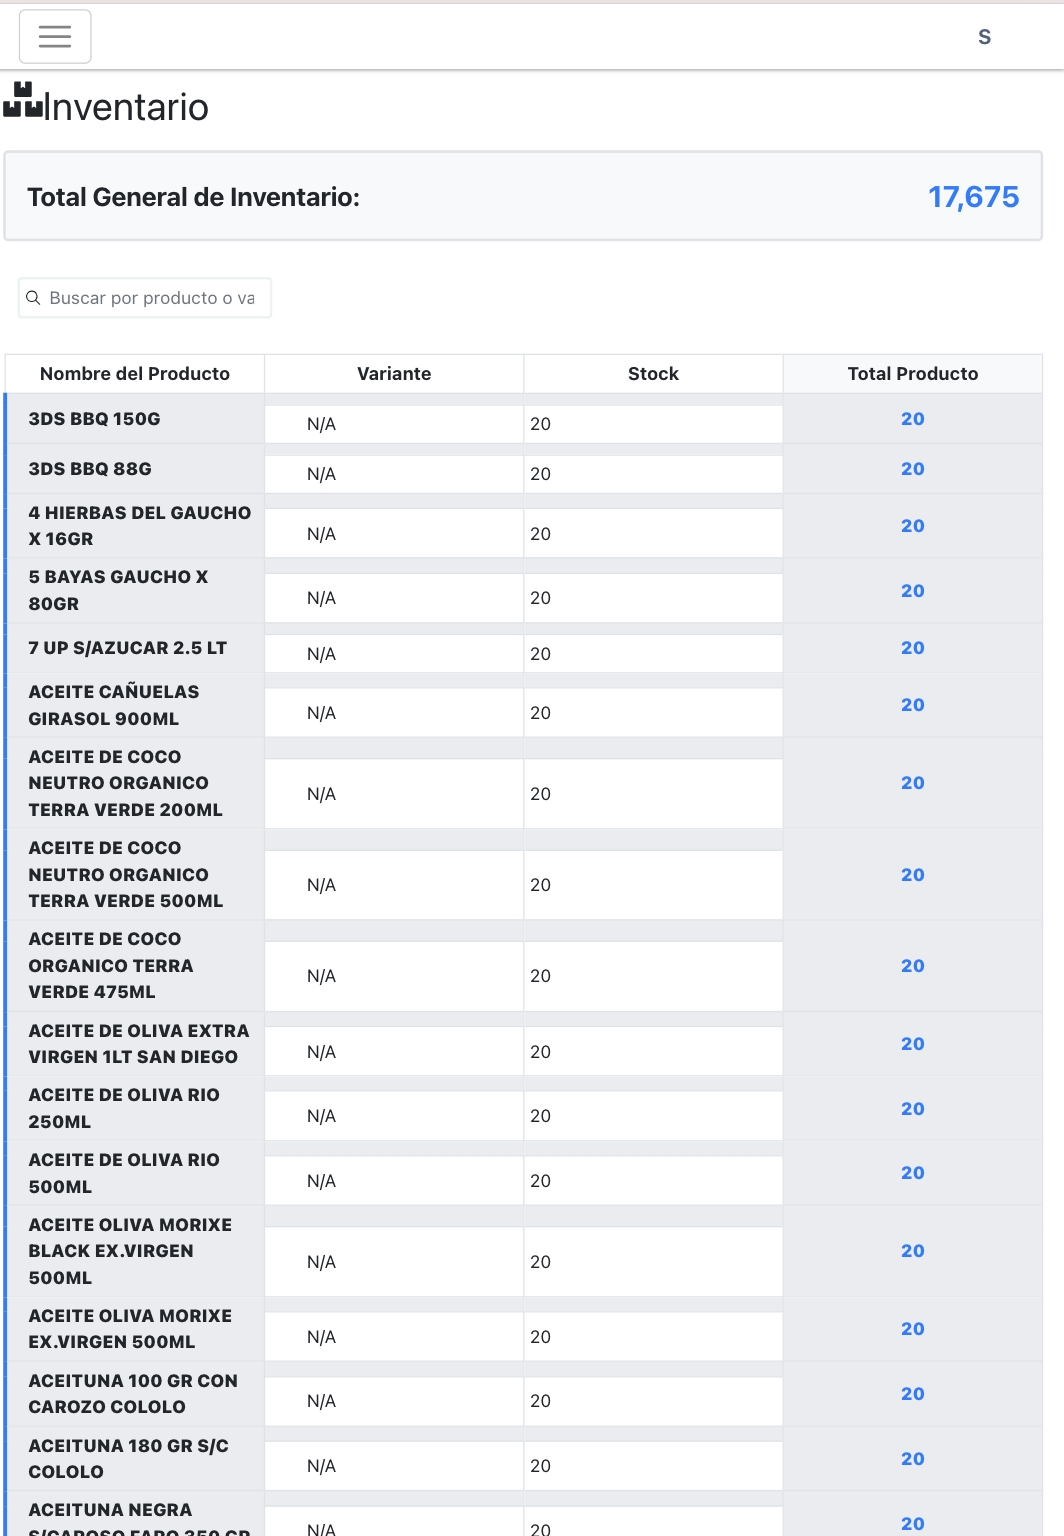Screen dimensions: 1064x1536
Task: Click the Stock column header
Action: click(x=653, y=374)
